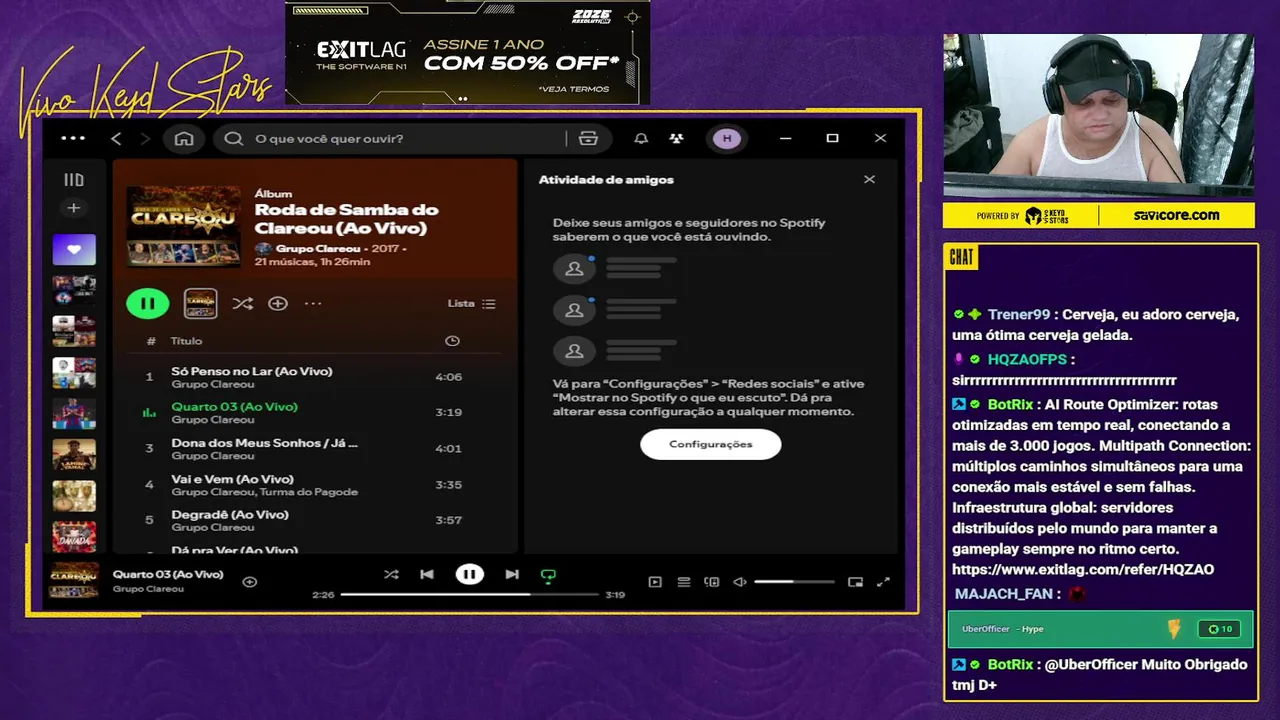
Task: Click the 'Configurações' button
Action: click(x=711, y=444)
